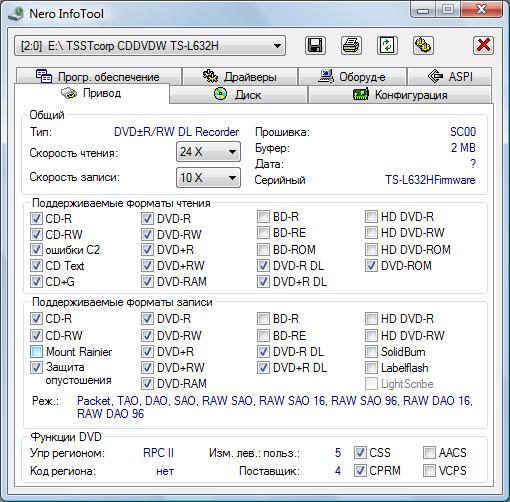The image size is (510, 502).
Task: Toggle ошибки C2 checkbox
Action: coord(36,250)
